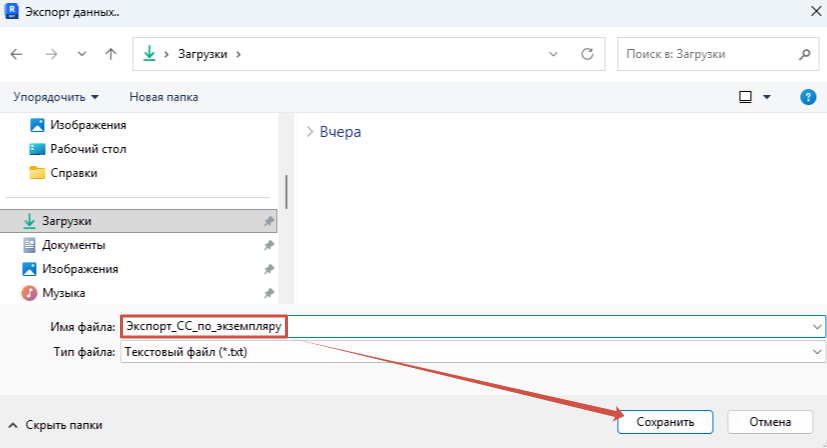This screenshot has height=448, width=827.
Task: Select Музыка folder in sidebar
Action: pos(63,293)
